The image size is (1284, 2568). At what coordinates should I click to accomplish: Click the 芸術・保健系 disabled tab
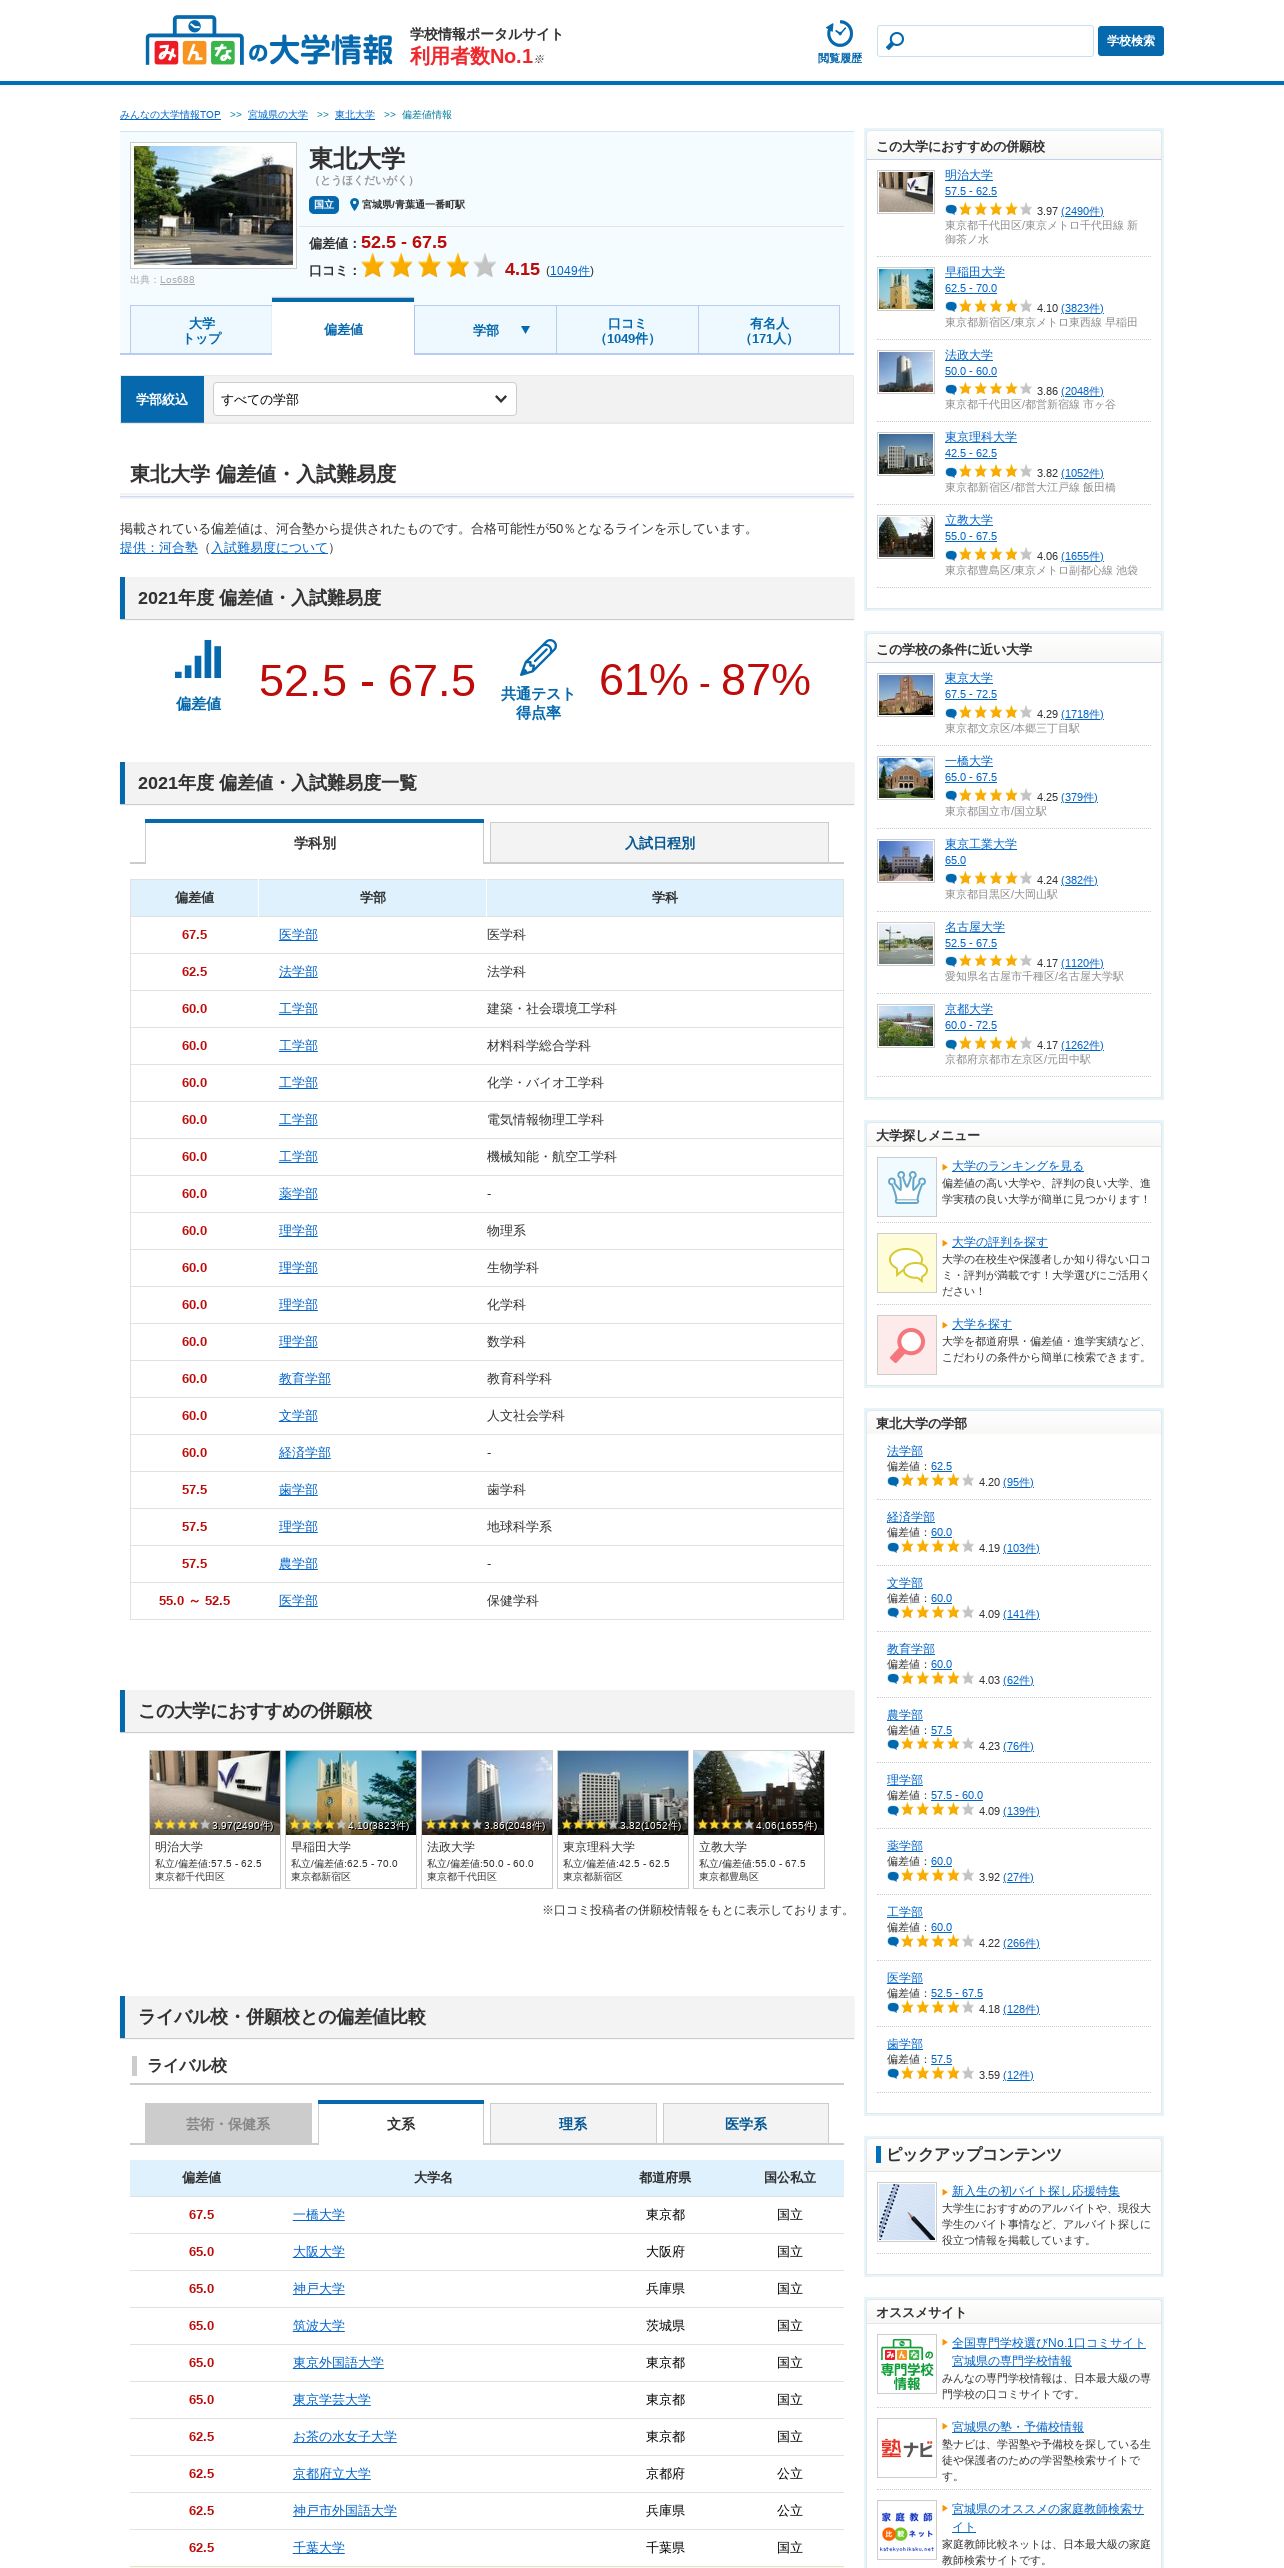[228, 2124]
